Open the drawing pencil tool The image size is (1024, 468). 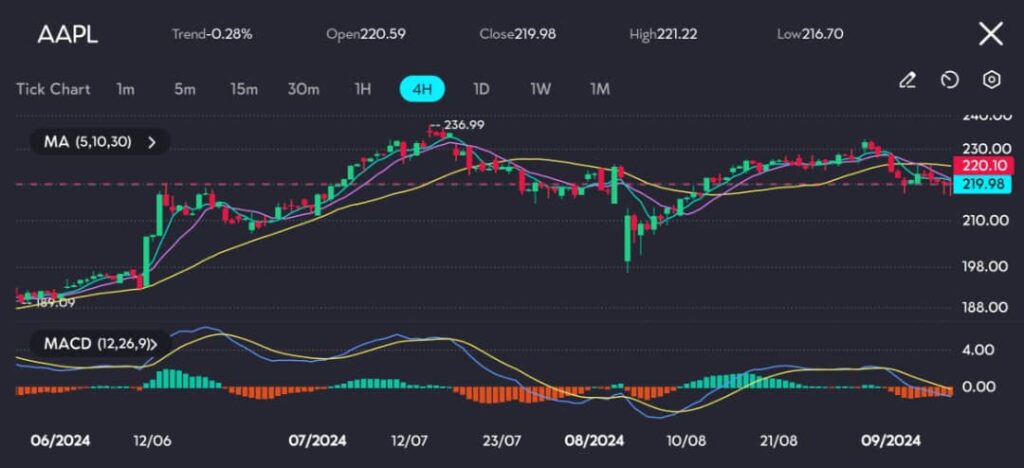click(907, 80)
